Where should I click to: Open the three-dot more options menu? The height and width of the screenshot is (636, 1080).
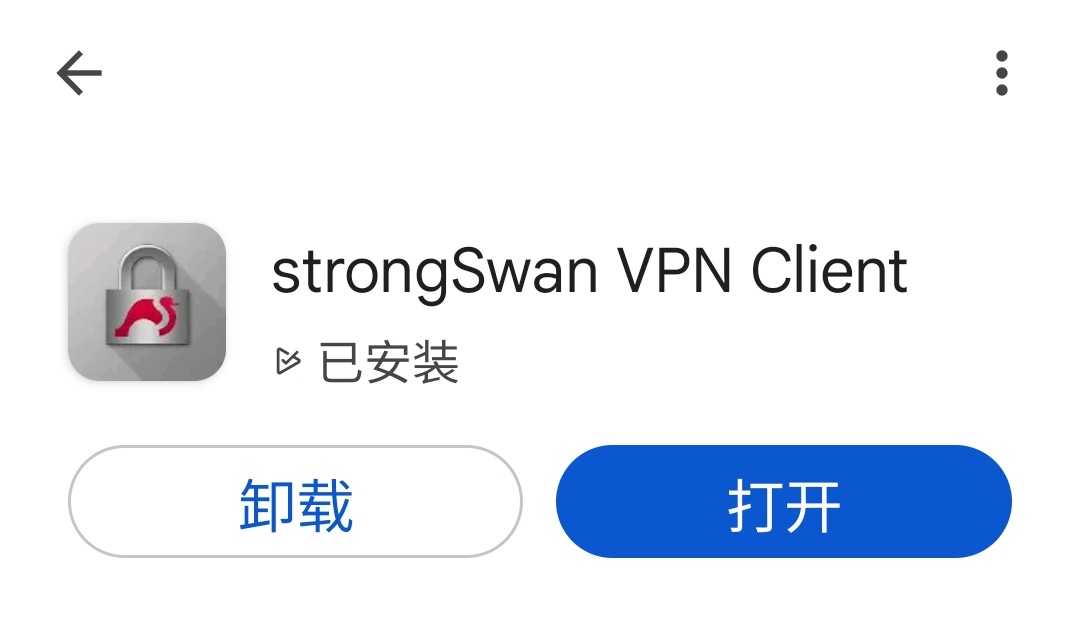(x=1002, y=72)
